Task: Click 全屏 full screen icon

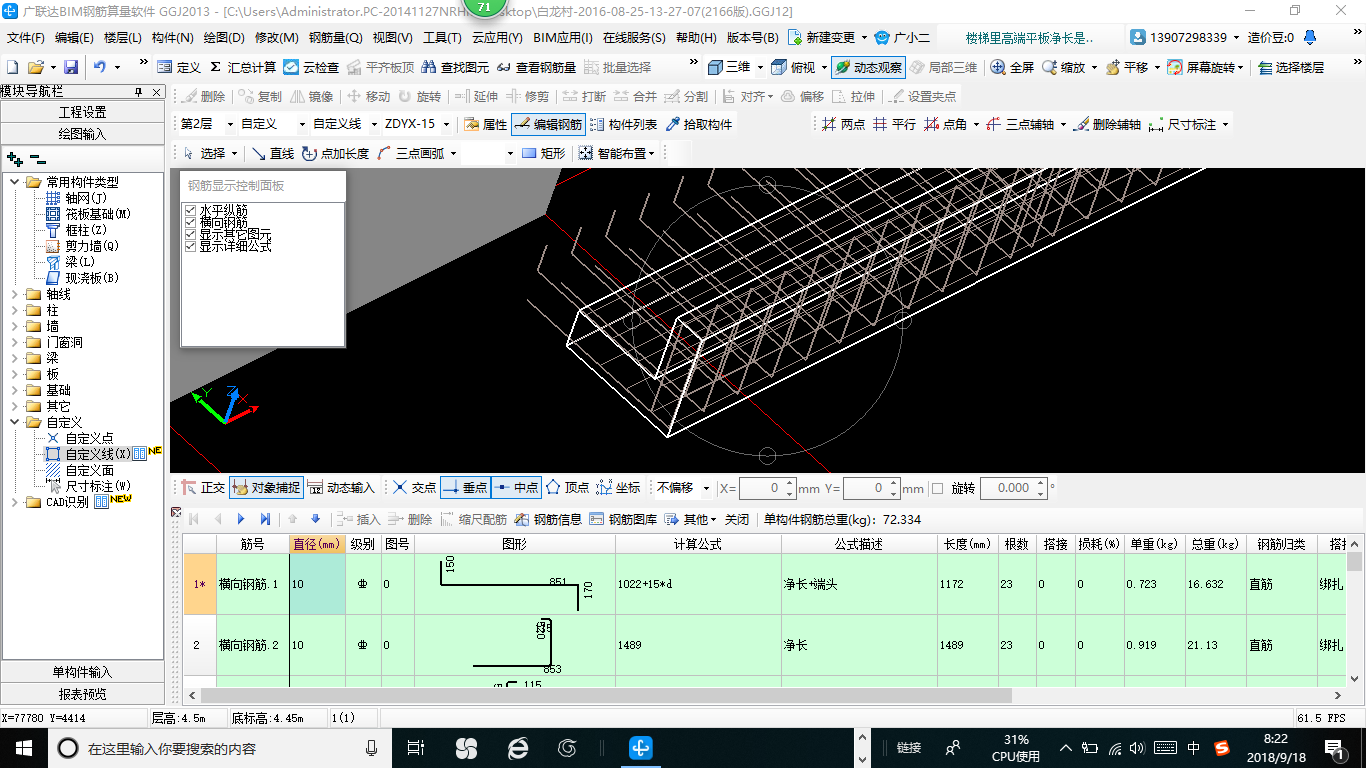Action: click(x=1012, y=67)
